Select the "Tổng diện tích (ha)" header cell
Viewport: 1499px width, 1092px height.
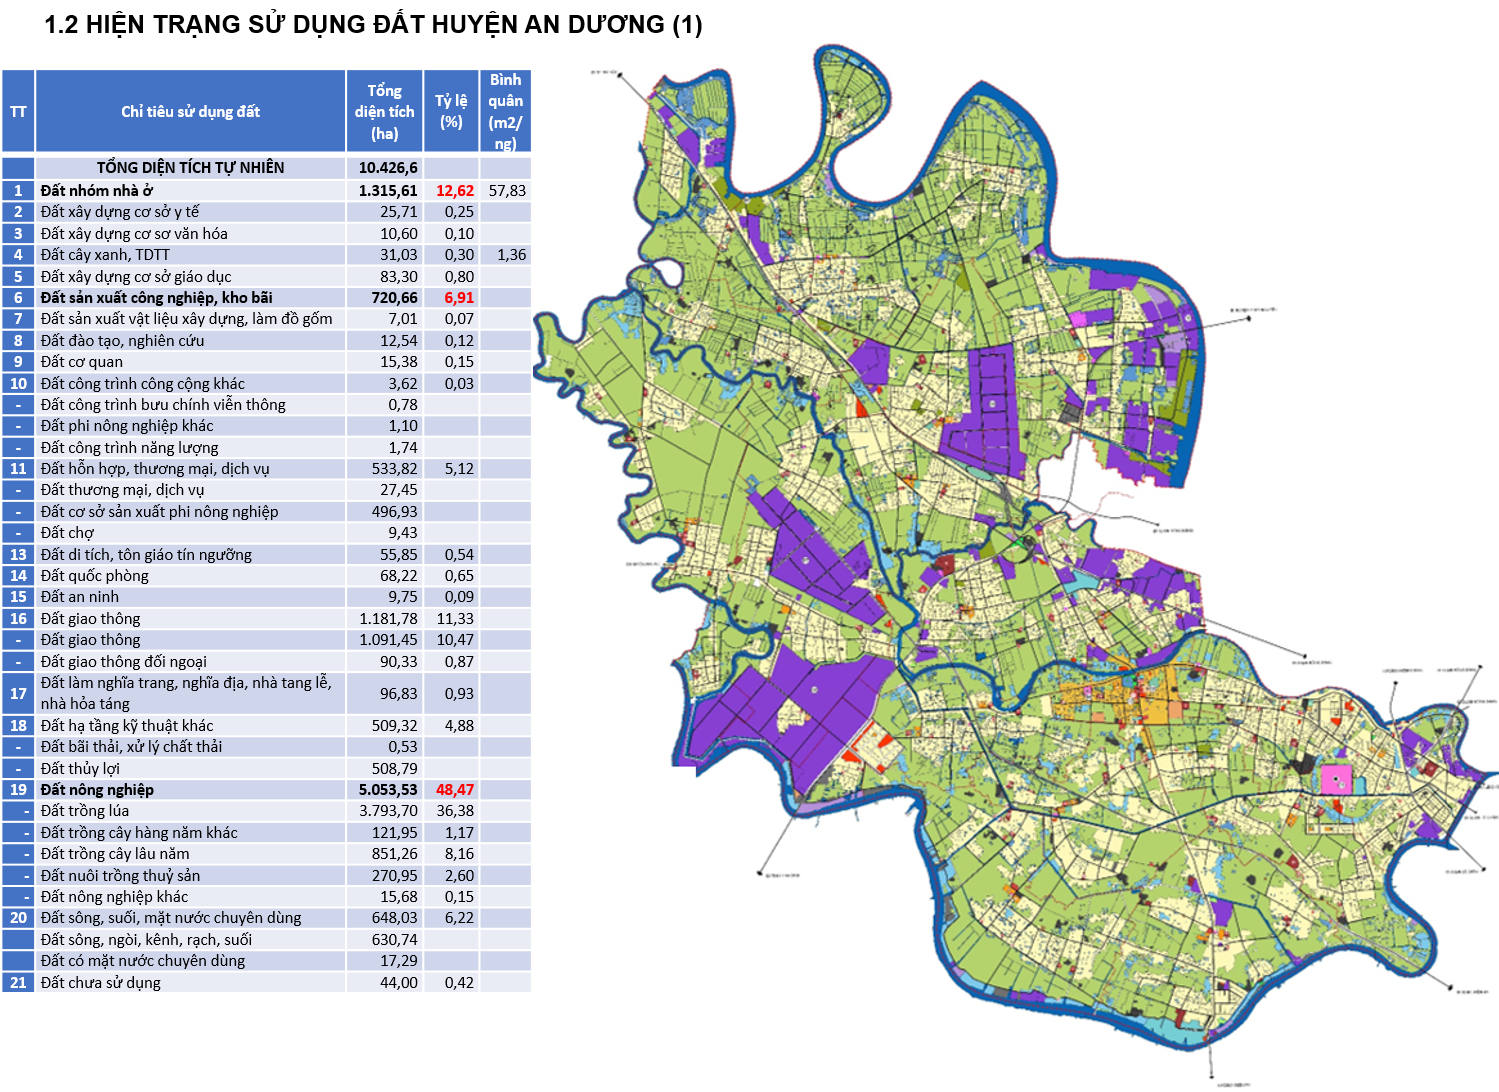[384, 111]
